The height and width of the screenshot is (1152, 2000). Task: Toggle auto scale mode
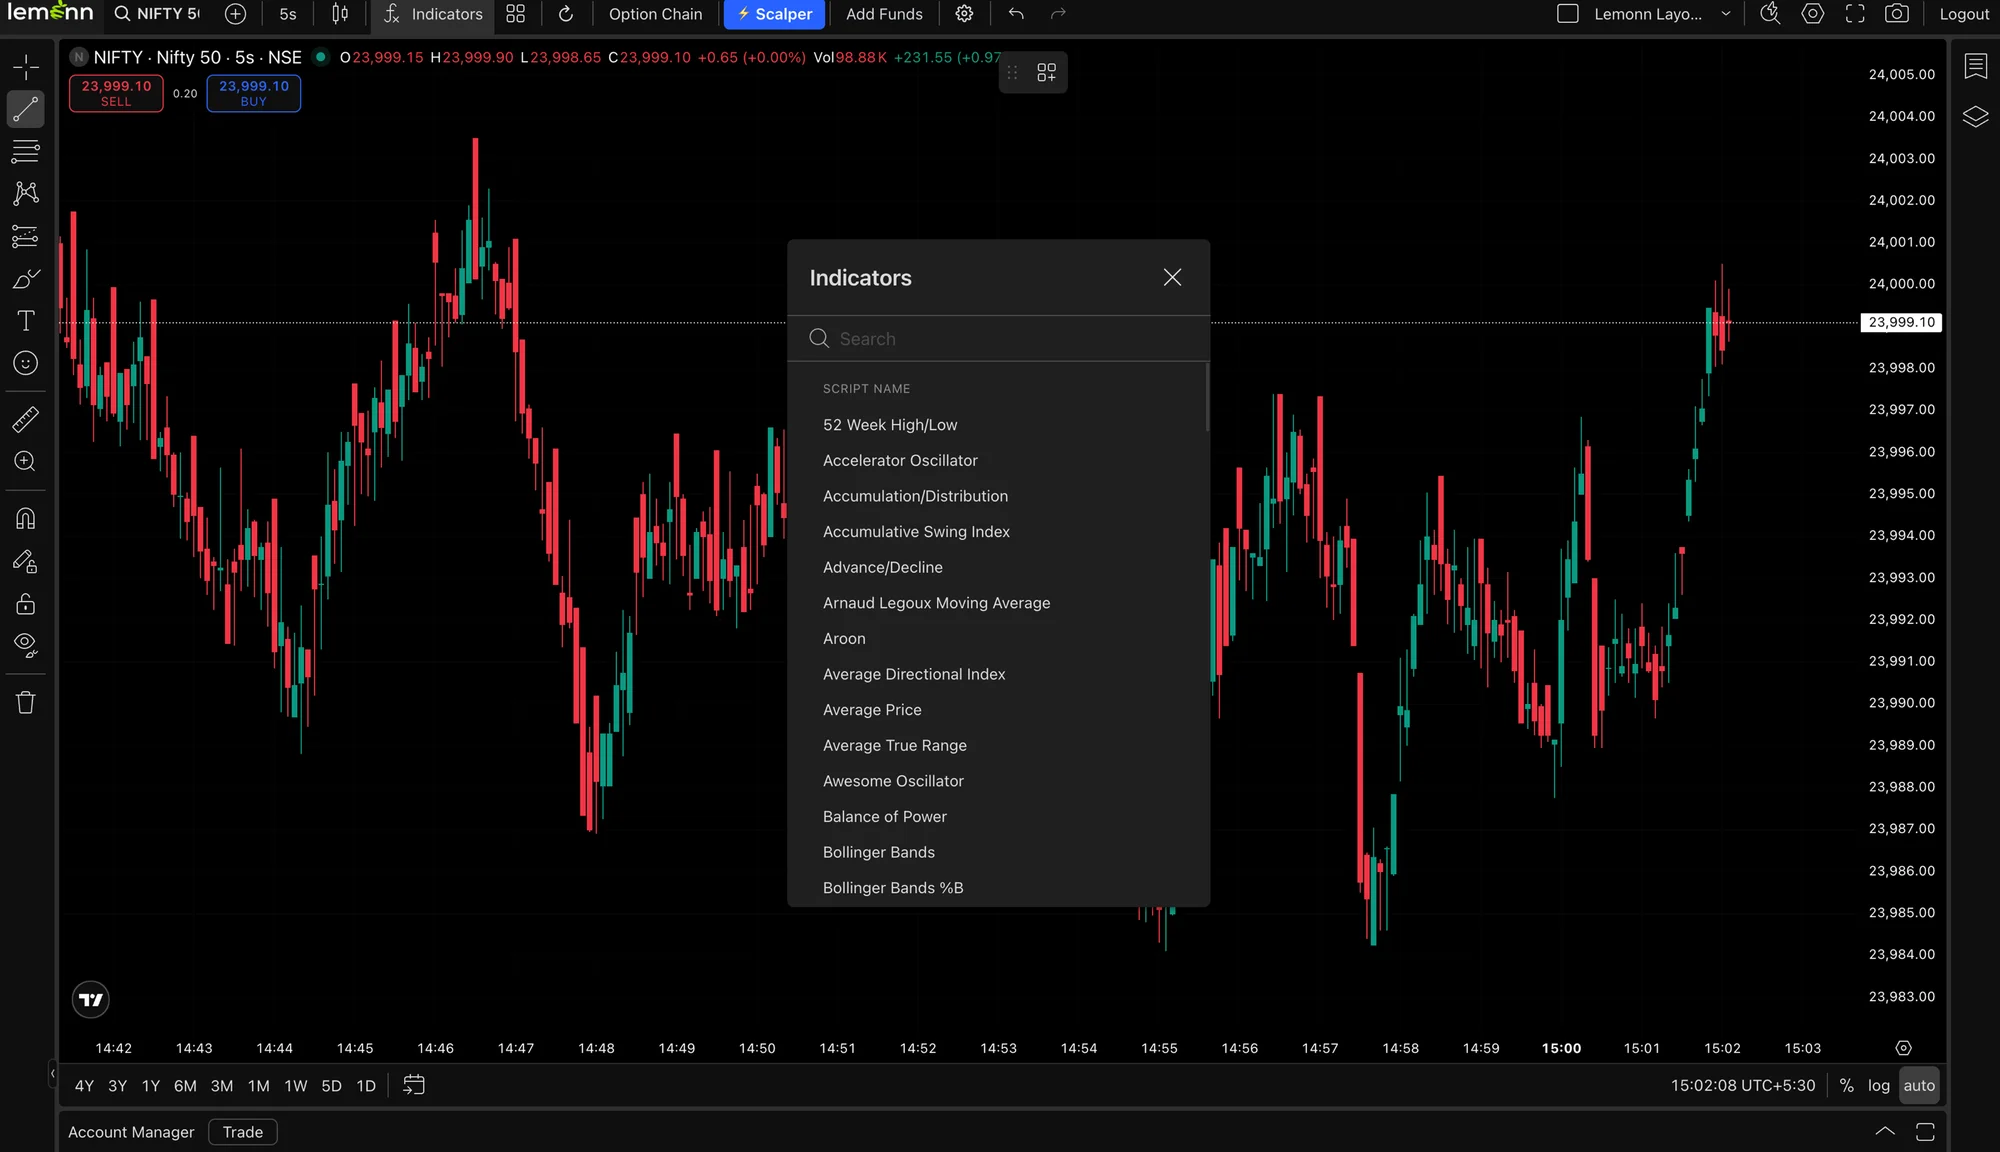pyautogui.click(x=1919, y=1086)
